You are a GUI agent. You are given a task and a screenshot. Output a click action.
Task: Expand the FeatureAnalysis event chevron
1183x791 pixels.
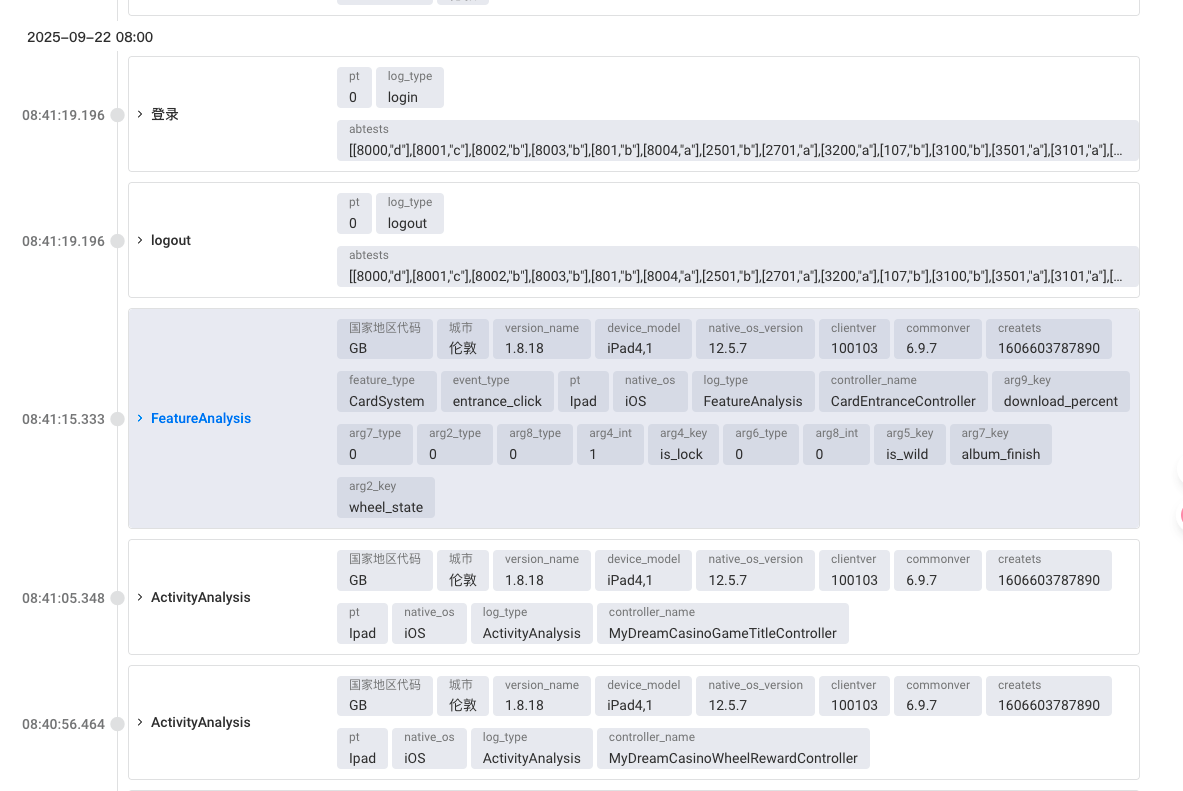click(140, 419)
